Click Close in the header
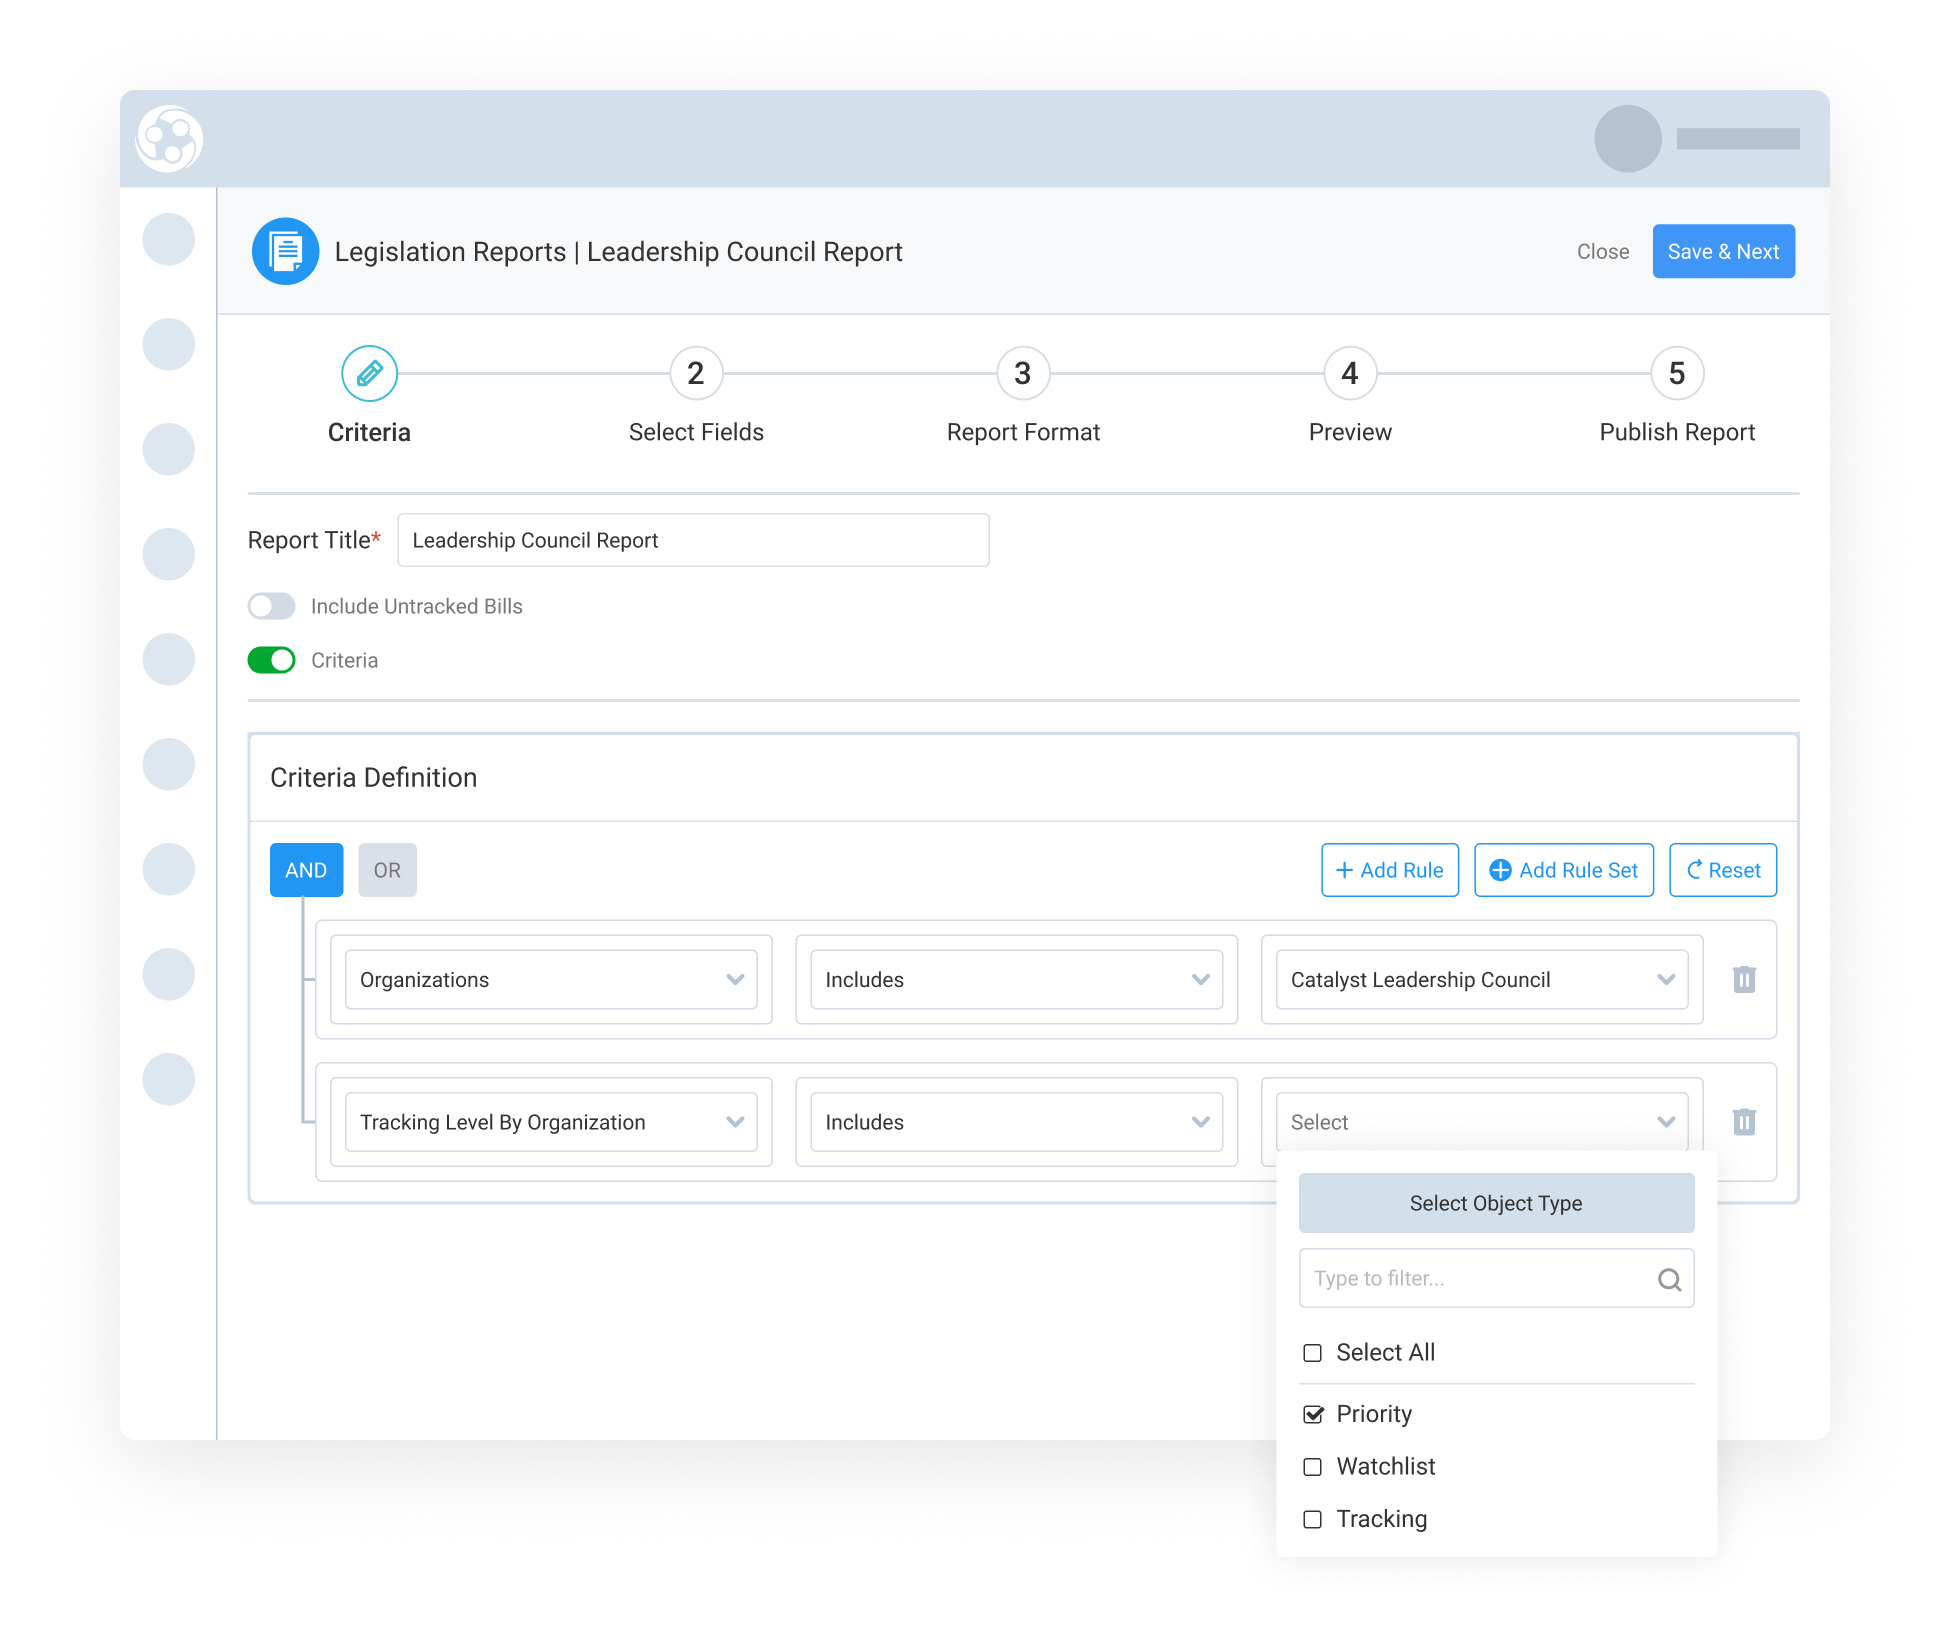 [x=1603, y=251]
